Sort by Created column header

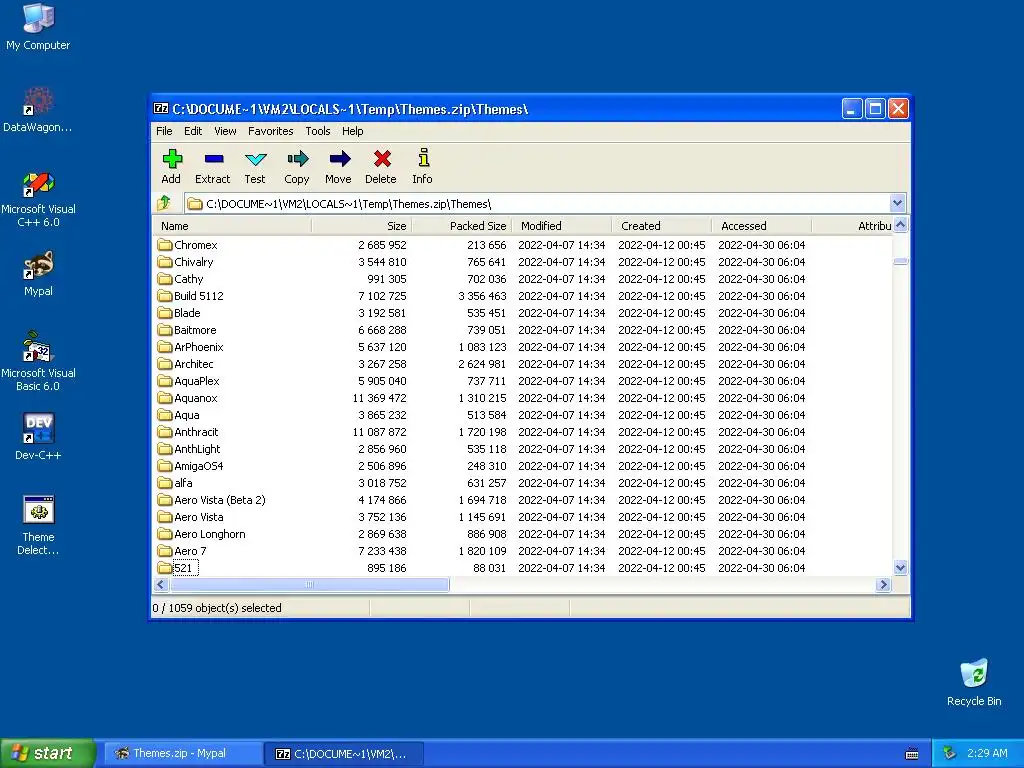(662, 226)
